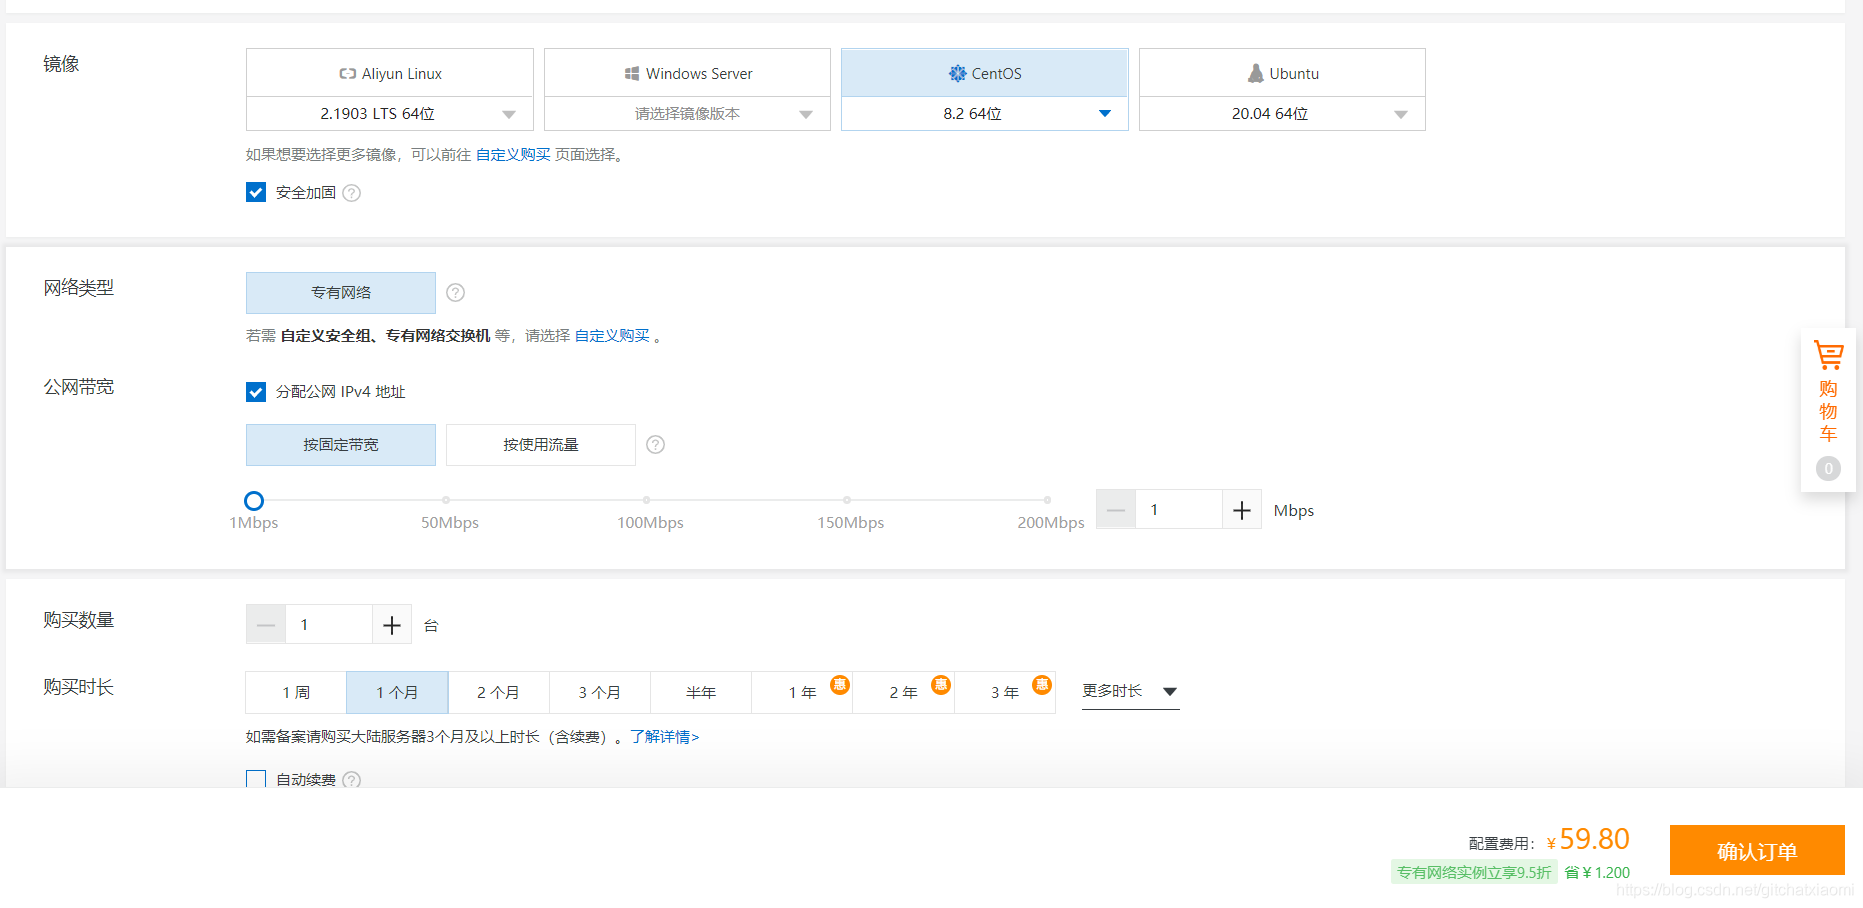Click the plus button of the Mbps stepper
1863x908 pixels.
tap(1242, 510)
